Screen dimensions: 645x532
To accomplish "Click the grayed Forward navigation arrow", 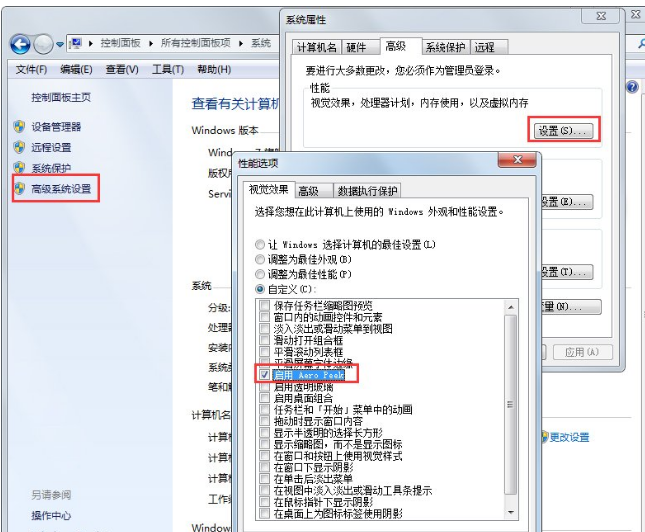I will pyautogui.click(x=43, y=44).
